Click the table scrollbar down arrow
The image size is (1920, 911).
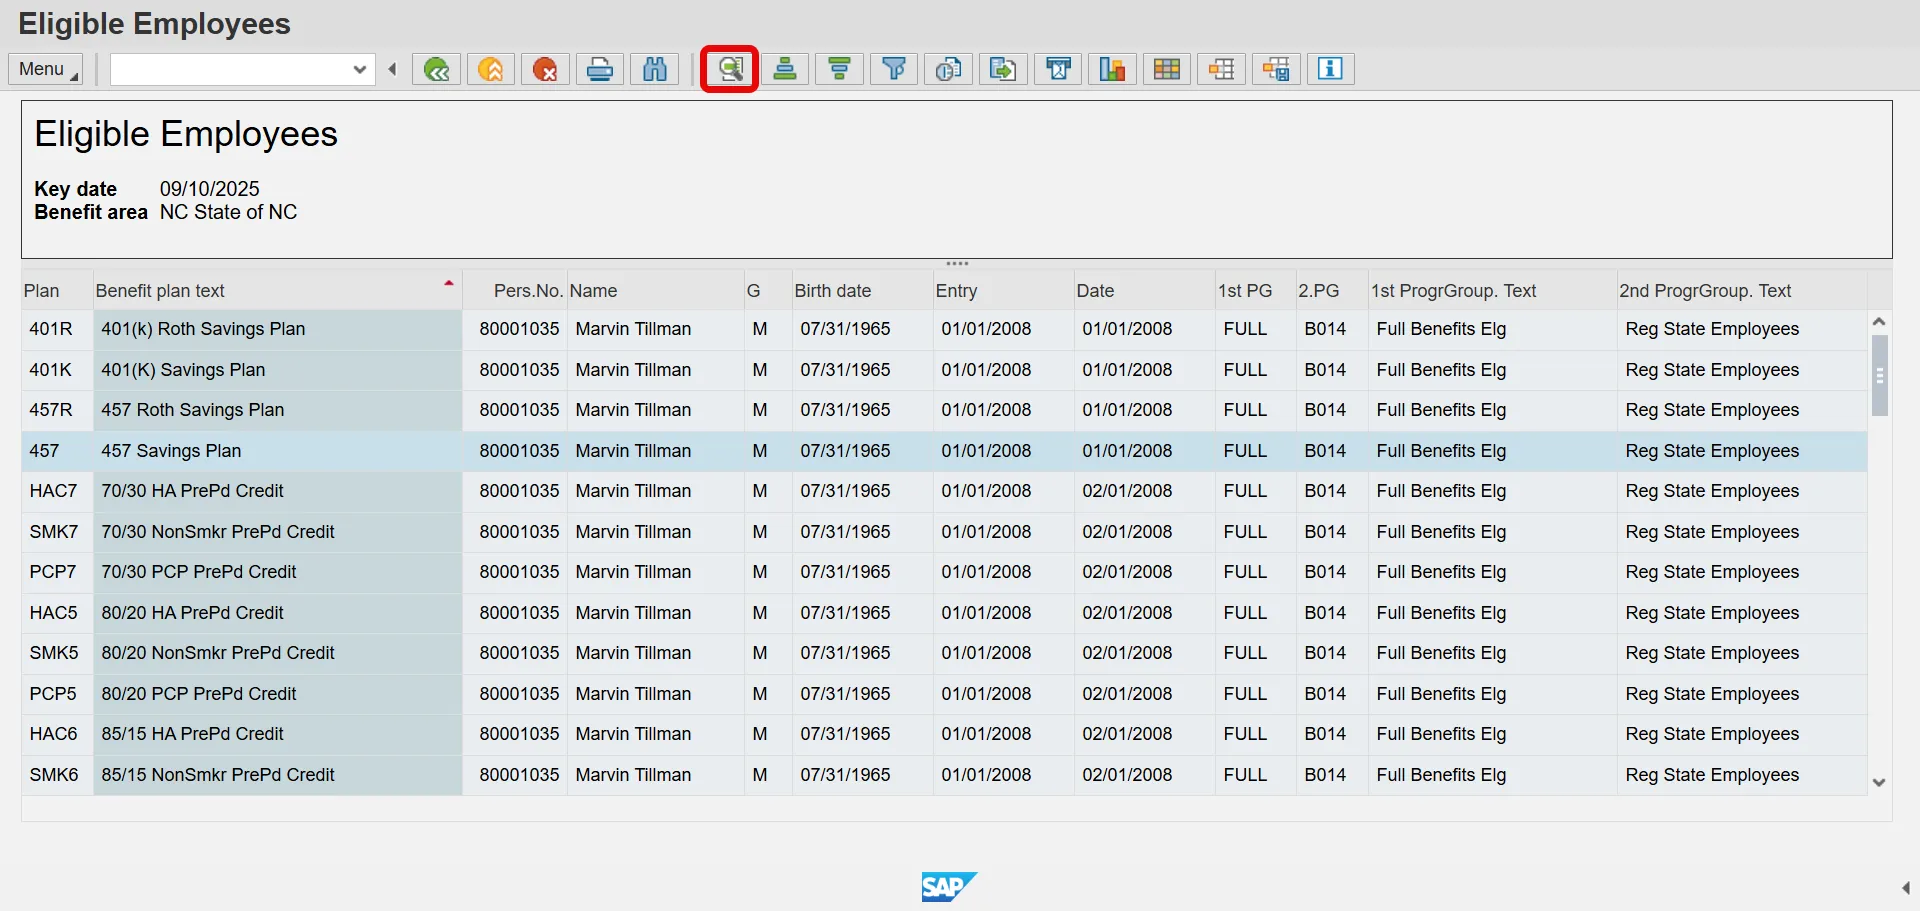click(1879, 783)
